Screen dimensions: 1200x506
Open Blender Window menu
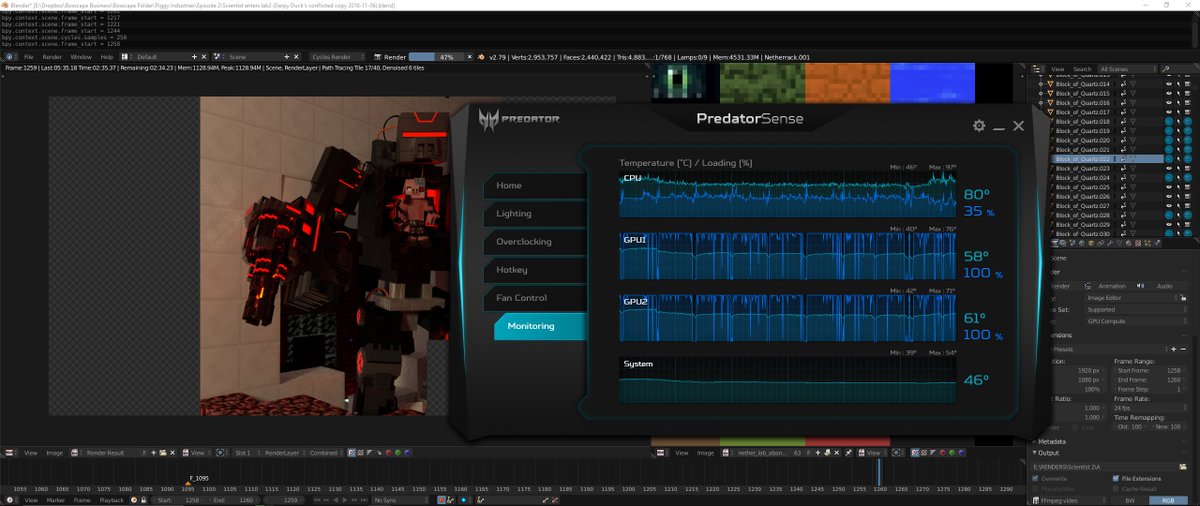coord(79,57)
